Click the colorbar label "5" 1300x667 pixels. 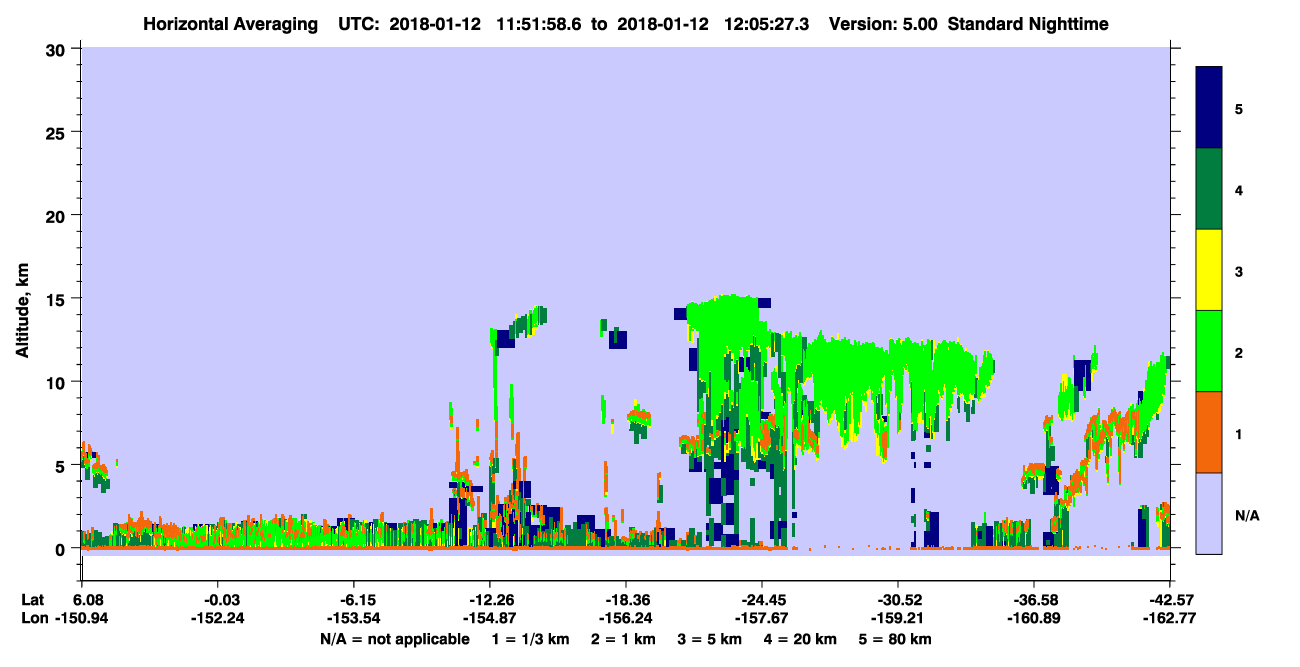pyautogui.click(x=1239, y=108)
